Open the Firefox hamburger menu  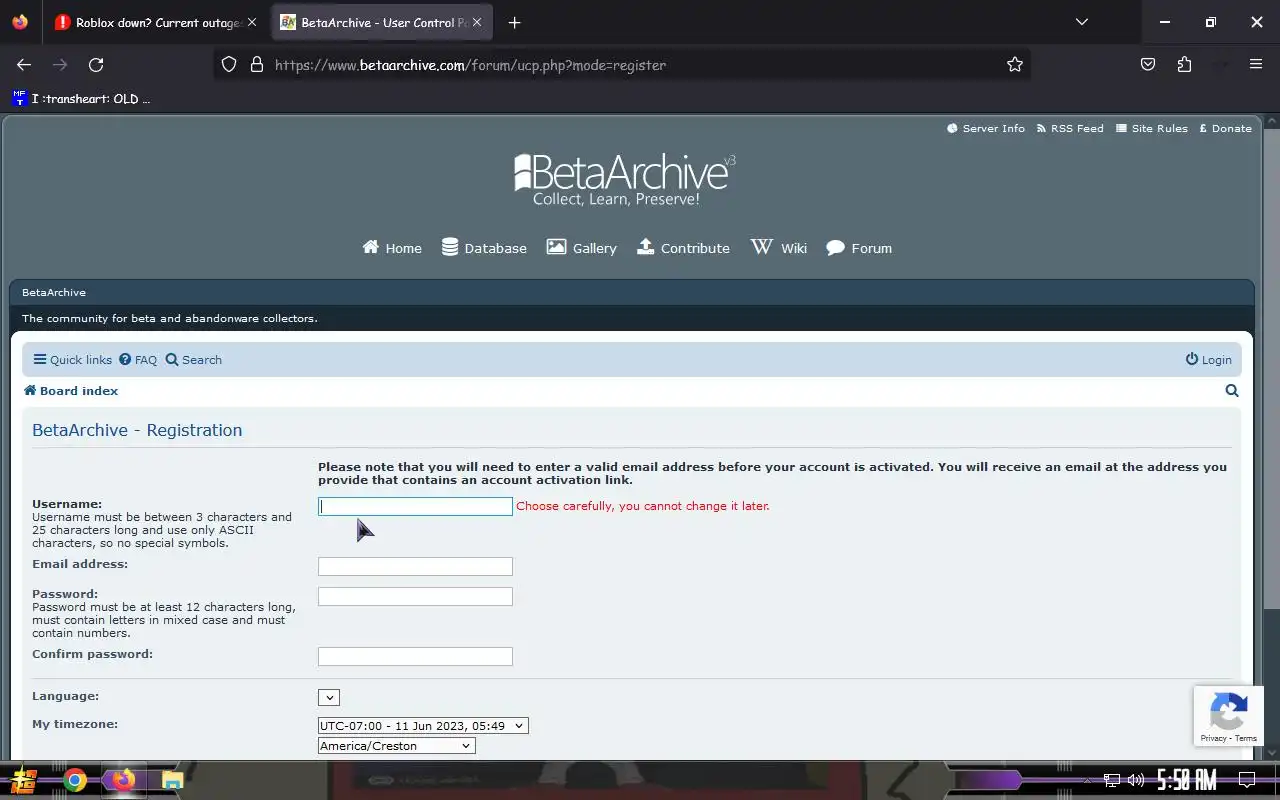(x=1256, y=65)
